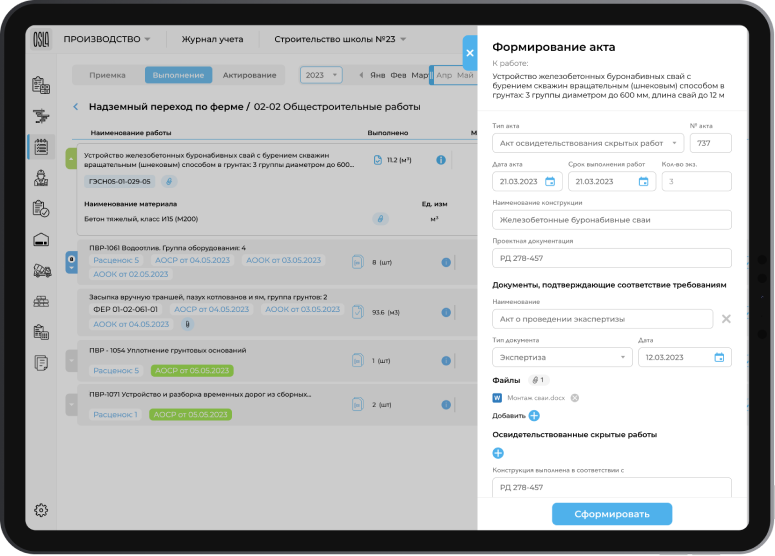The image size is (775, 556).
Task: Remove the Монтаж сваи.docx attachment
Action: [x=575, y=398]
